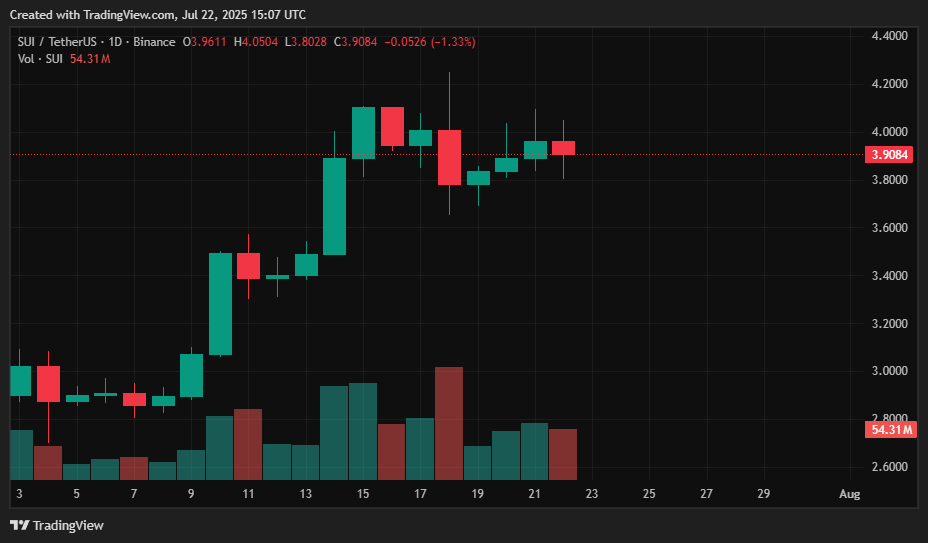Click the Aug label on time axis
Viewport: 928px width, 543px height.
point(849,494)
